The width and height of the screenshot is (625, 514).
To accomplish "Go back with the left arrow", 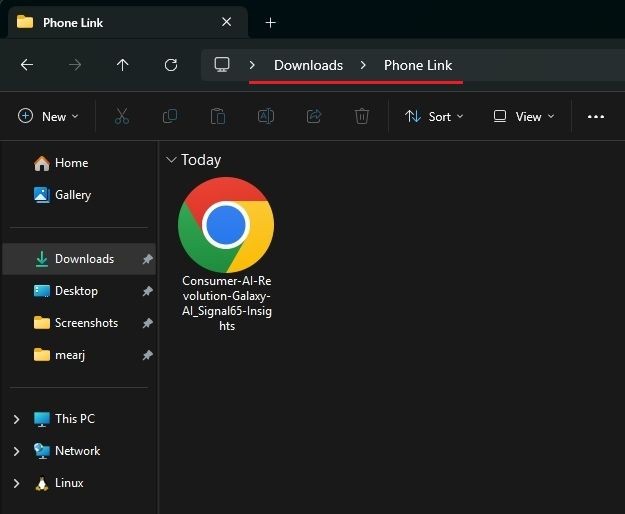I will [x=27, y=65].
